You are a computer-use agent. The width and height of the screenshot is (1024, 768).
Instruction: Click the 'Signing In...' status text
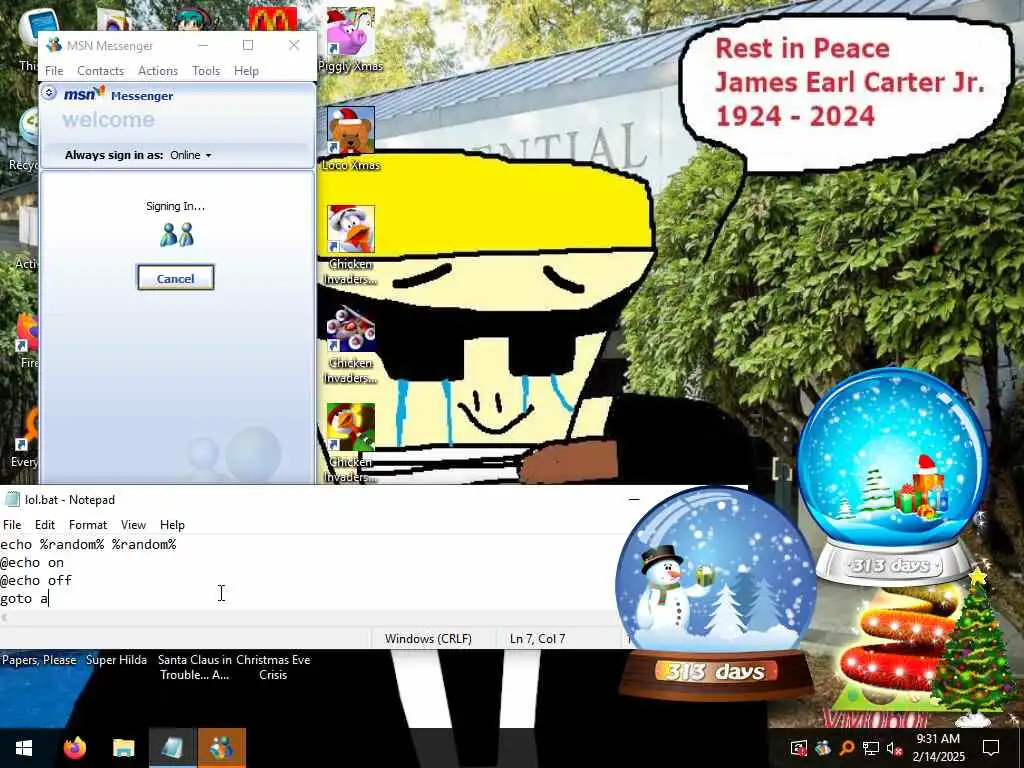click(175, 206)
